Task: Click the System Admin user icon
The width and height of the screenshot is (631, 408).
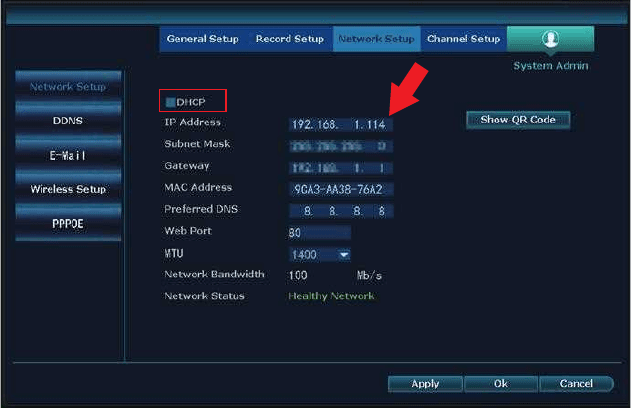Action: coord(550,39)
